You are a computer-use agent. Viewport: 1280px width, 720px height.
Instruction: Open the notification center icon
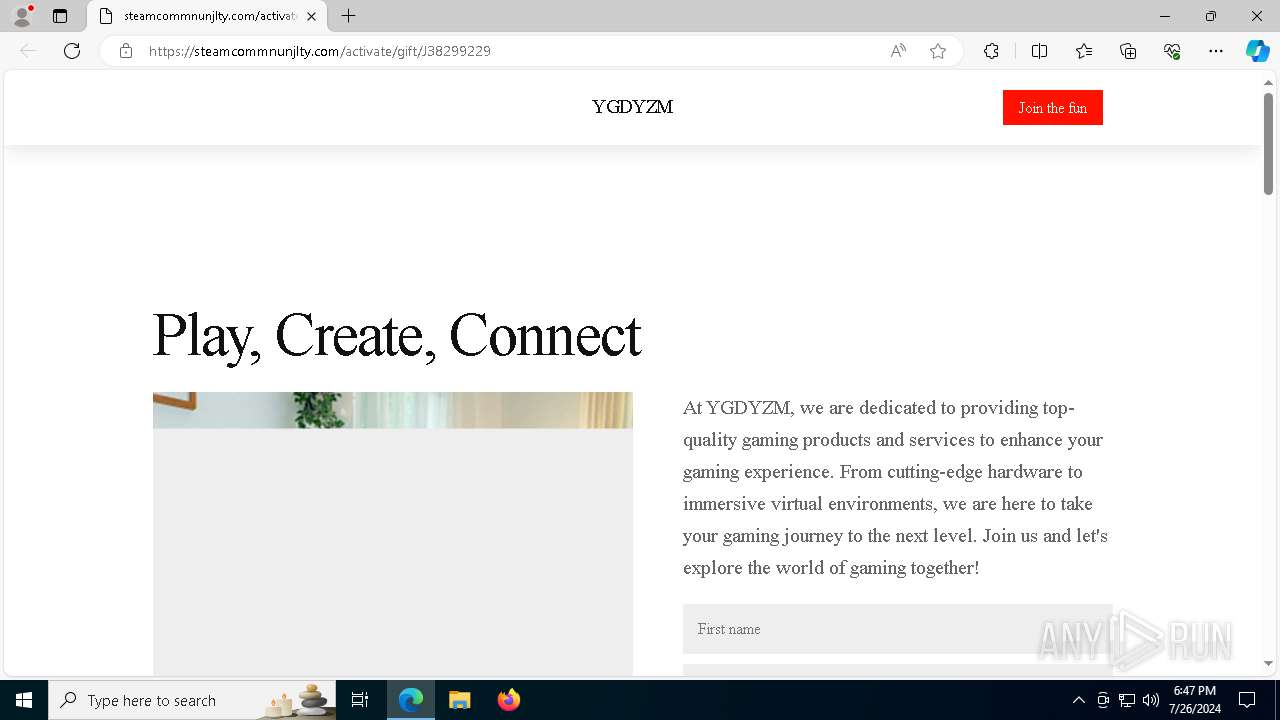(x=1247, y=700)
